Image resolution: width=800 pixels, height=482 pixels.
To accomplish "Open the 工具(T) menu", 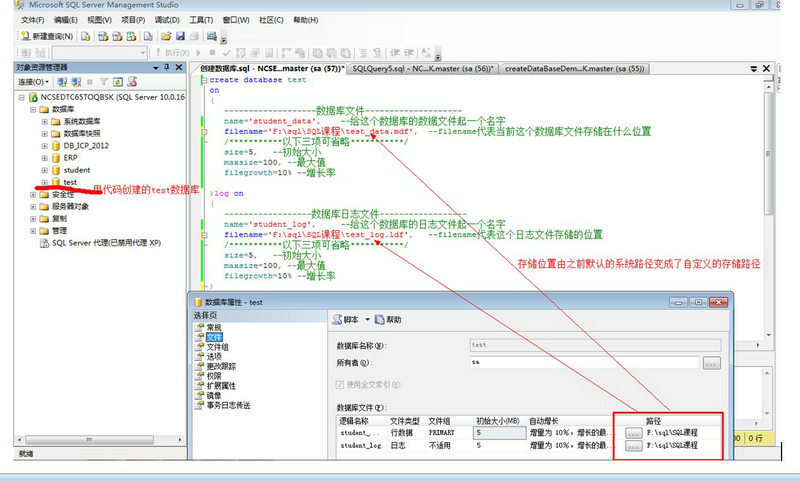I will click(x=202, y=20).
